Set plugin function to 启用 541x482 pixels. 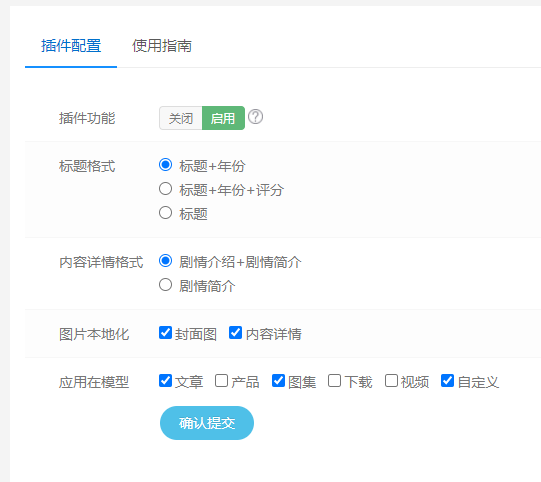(x=223, y=118)
